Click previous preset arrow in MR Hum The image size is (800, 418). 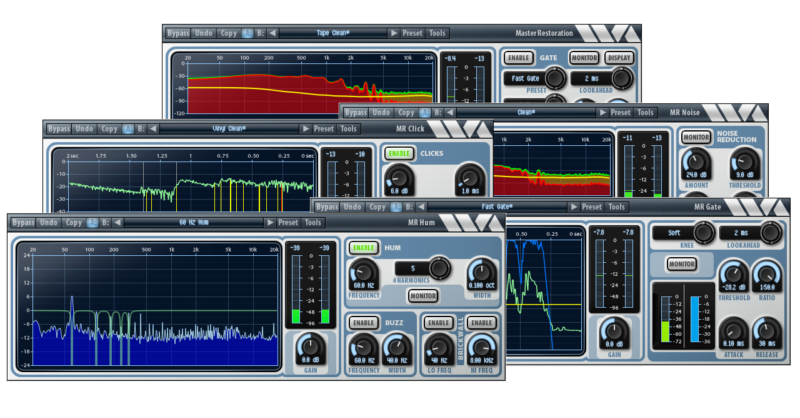118,223
